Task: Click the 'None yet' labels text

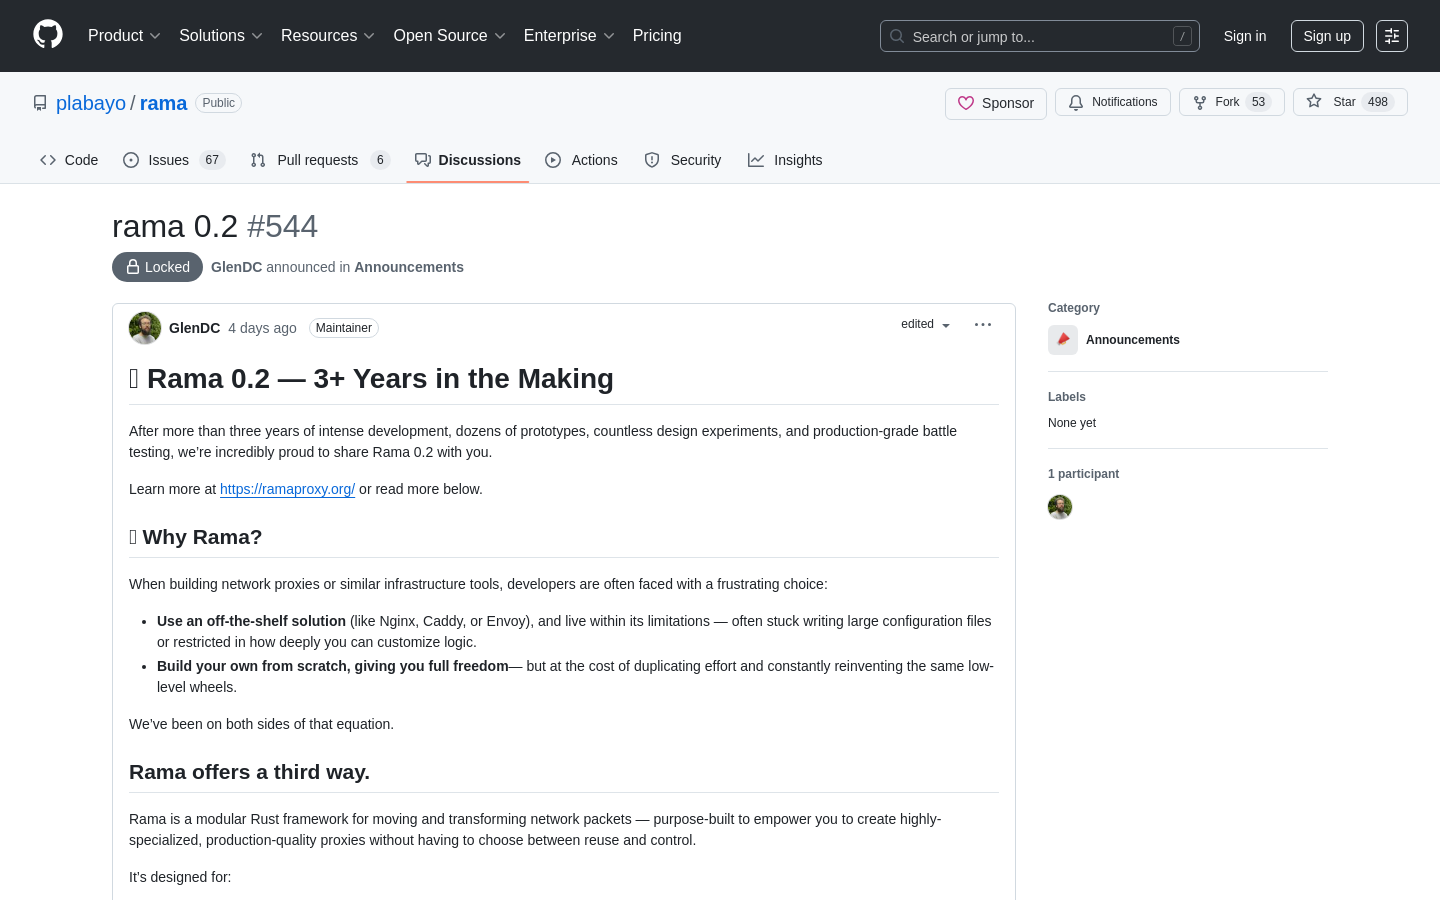Action: pyautogui.click(x=1072, y=423)
